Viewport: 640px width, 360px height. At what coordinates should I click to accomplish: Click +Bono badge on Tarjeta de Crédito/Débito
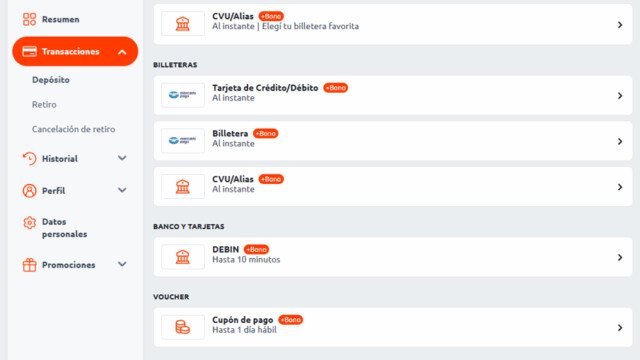point(336,88)
